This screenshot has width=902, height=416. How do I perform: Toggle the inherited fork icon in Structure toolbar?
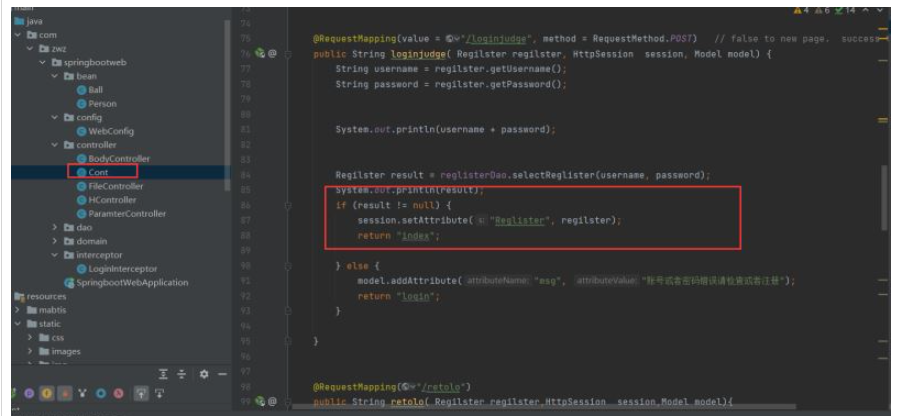[x=83, y=394]
